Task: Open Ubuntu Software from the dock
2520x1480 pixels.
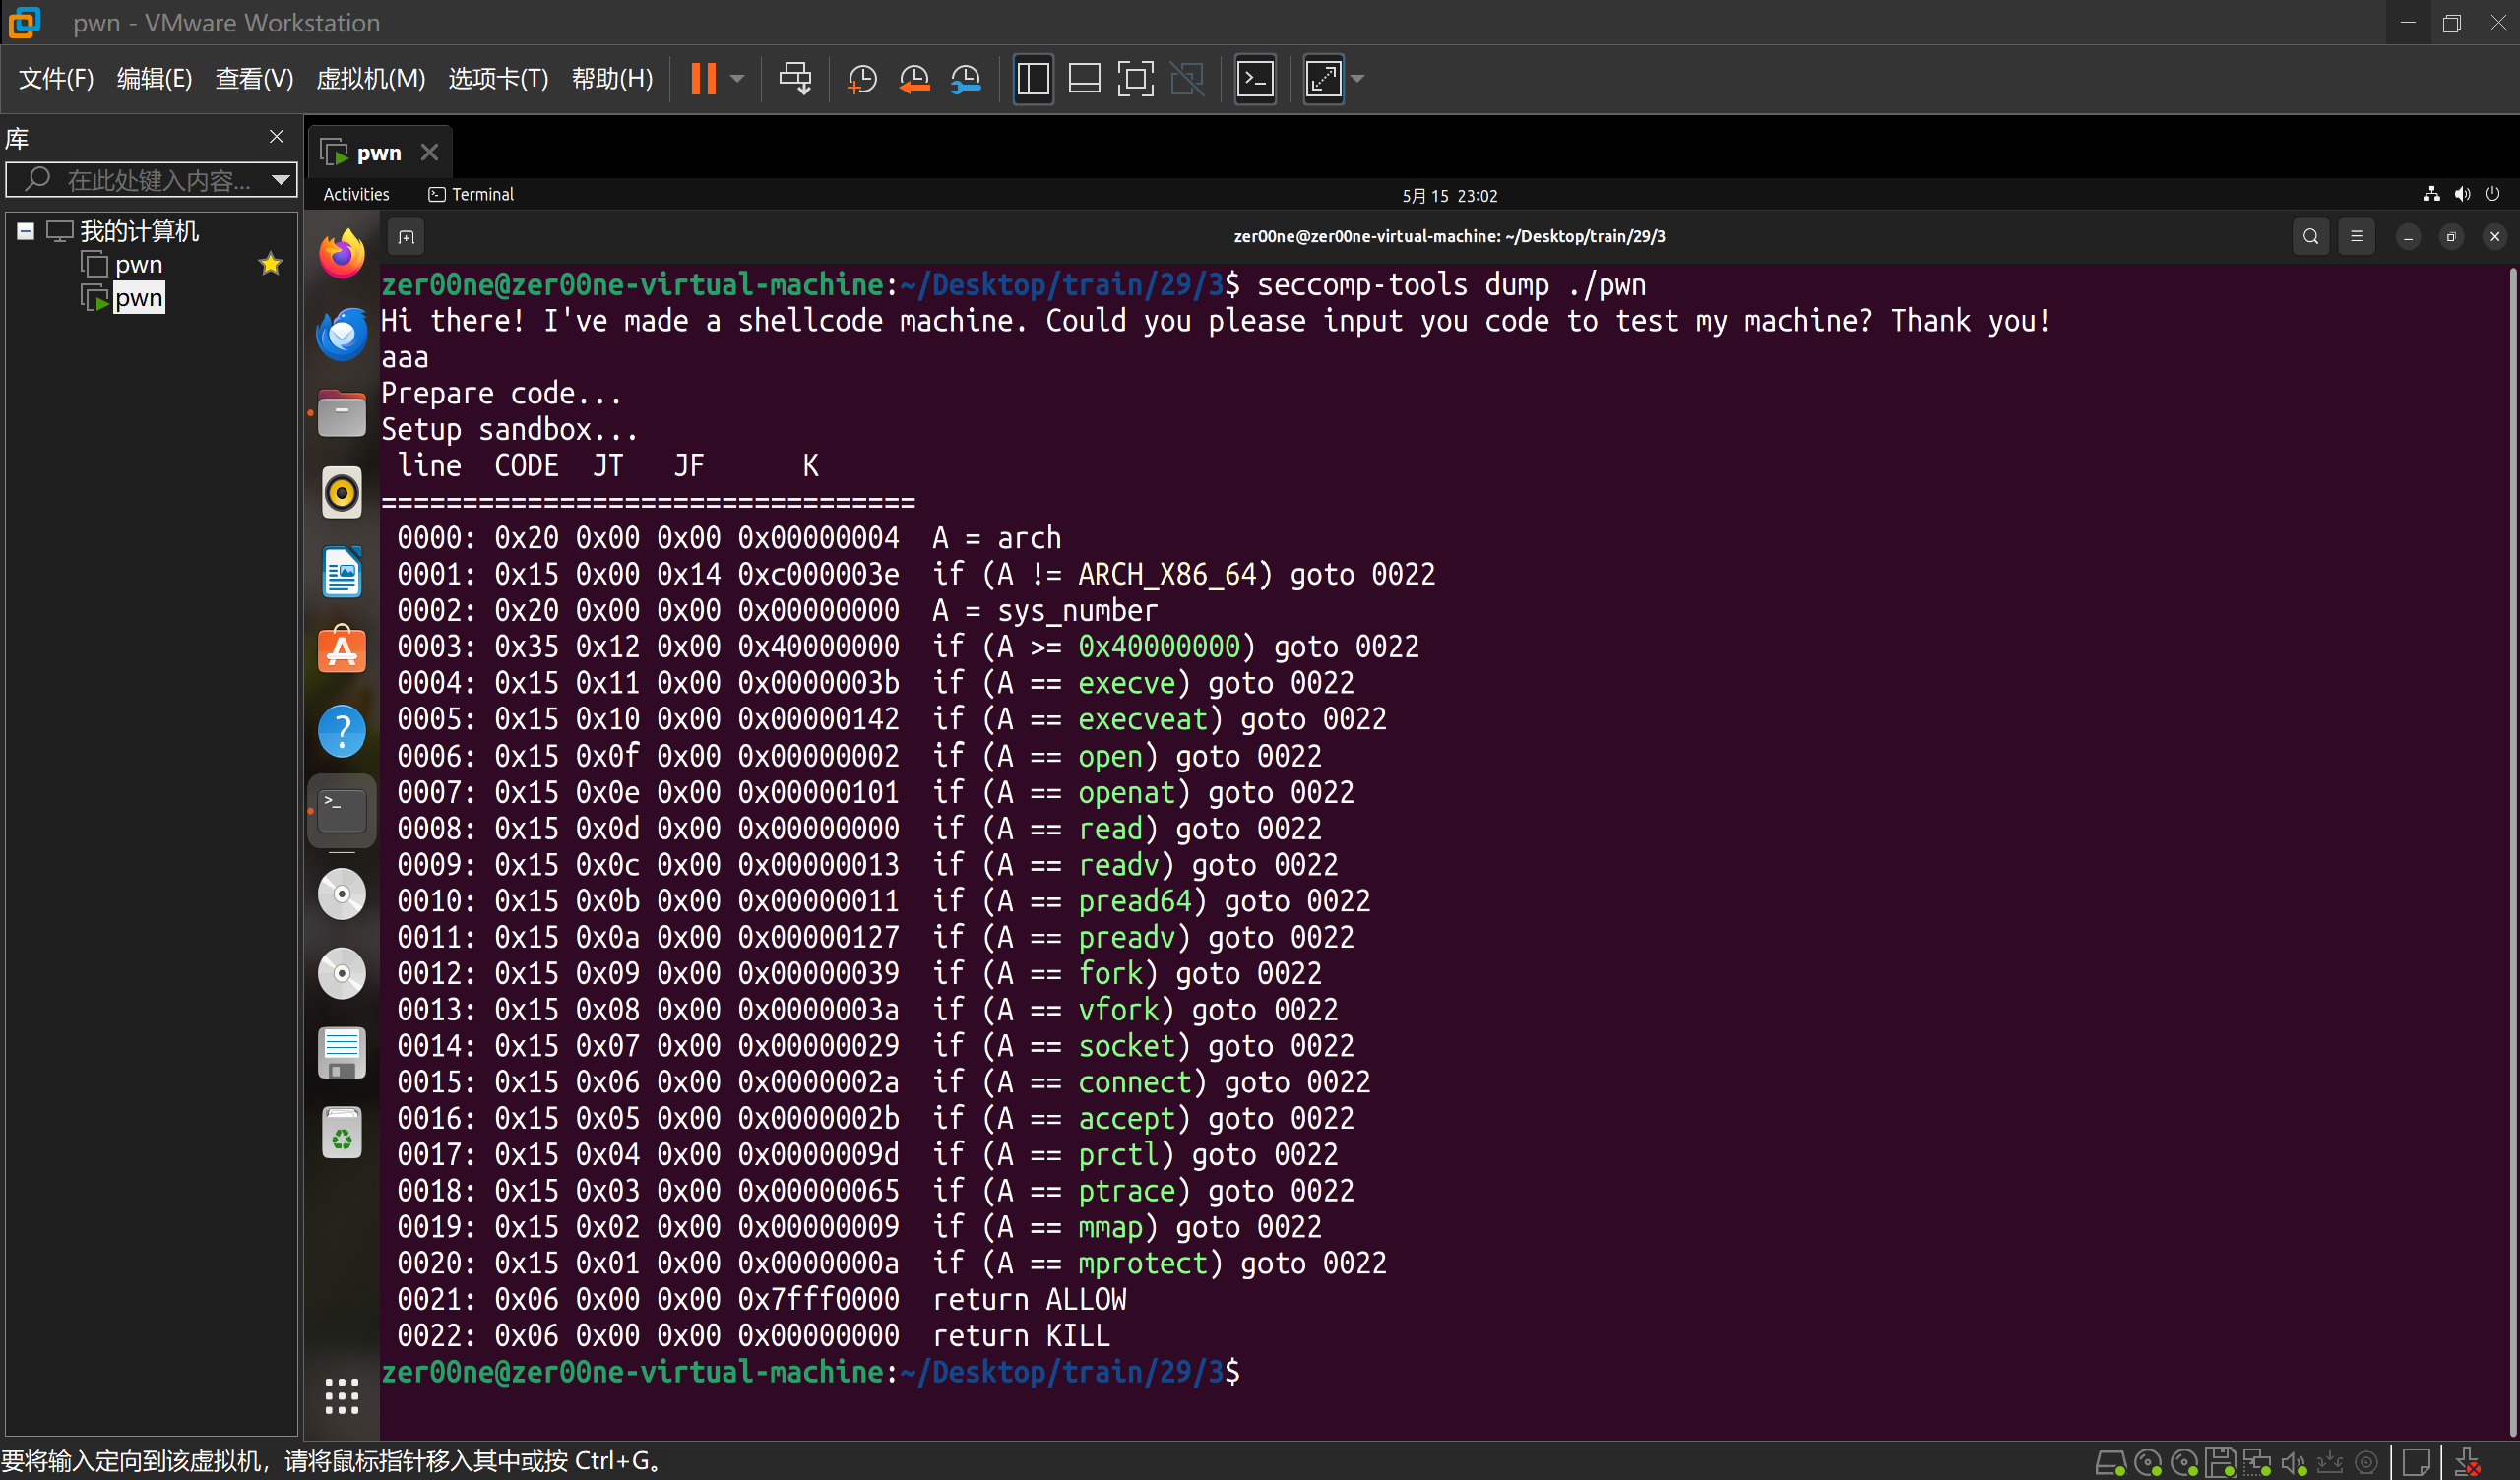Action: click(342, 652)
